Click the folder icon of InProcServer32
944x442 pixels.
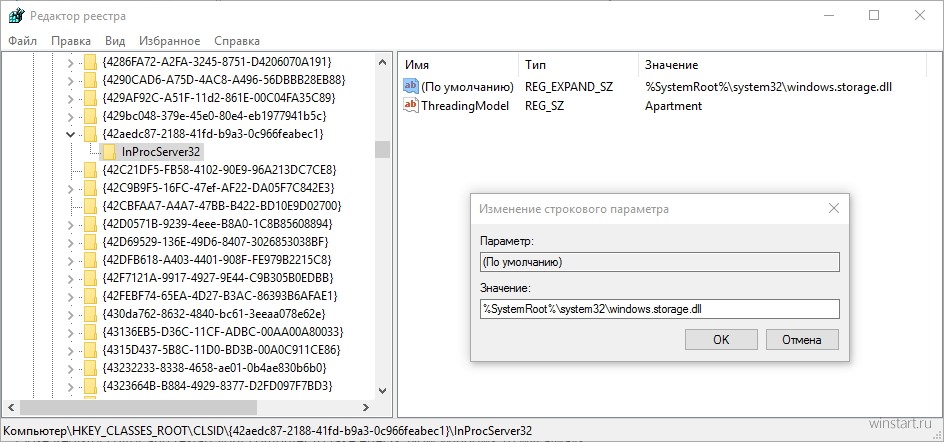(109, 152)
